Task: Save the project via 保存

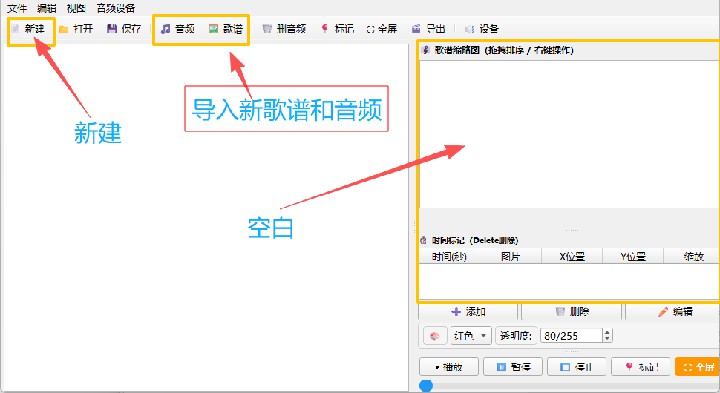Action: tap(124, 29)
